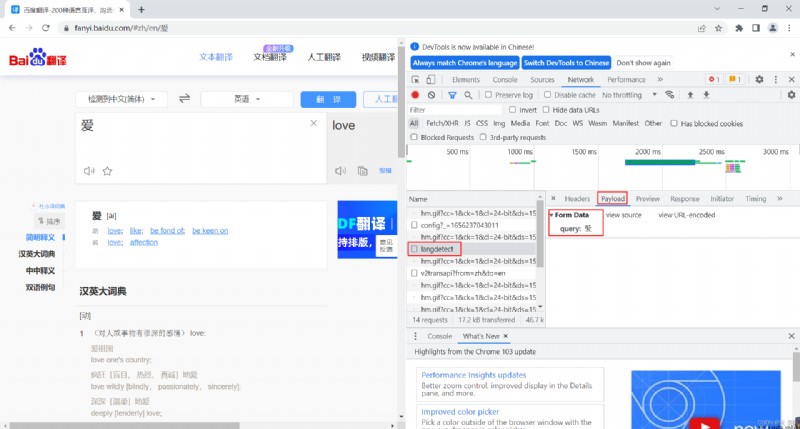Select the langdetect request row
This screenshot has width=800, height=429.
[x=472, y=249]
